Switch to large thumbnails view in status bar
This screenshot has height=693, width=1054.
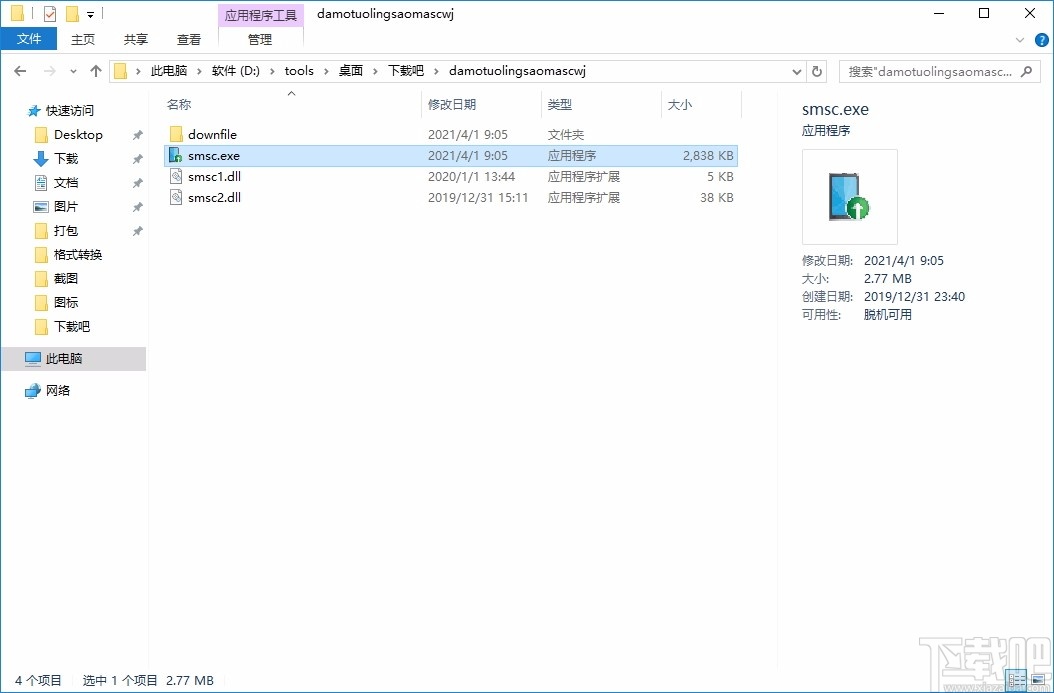1038,679
